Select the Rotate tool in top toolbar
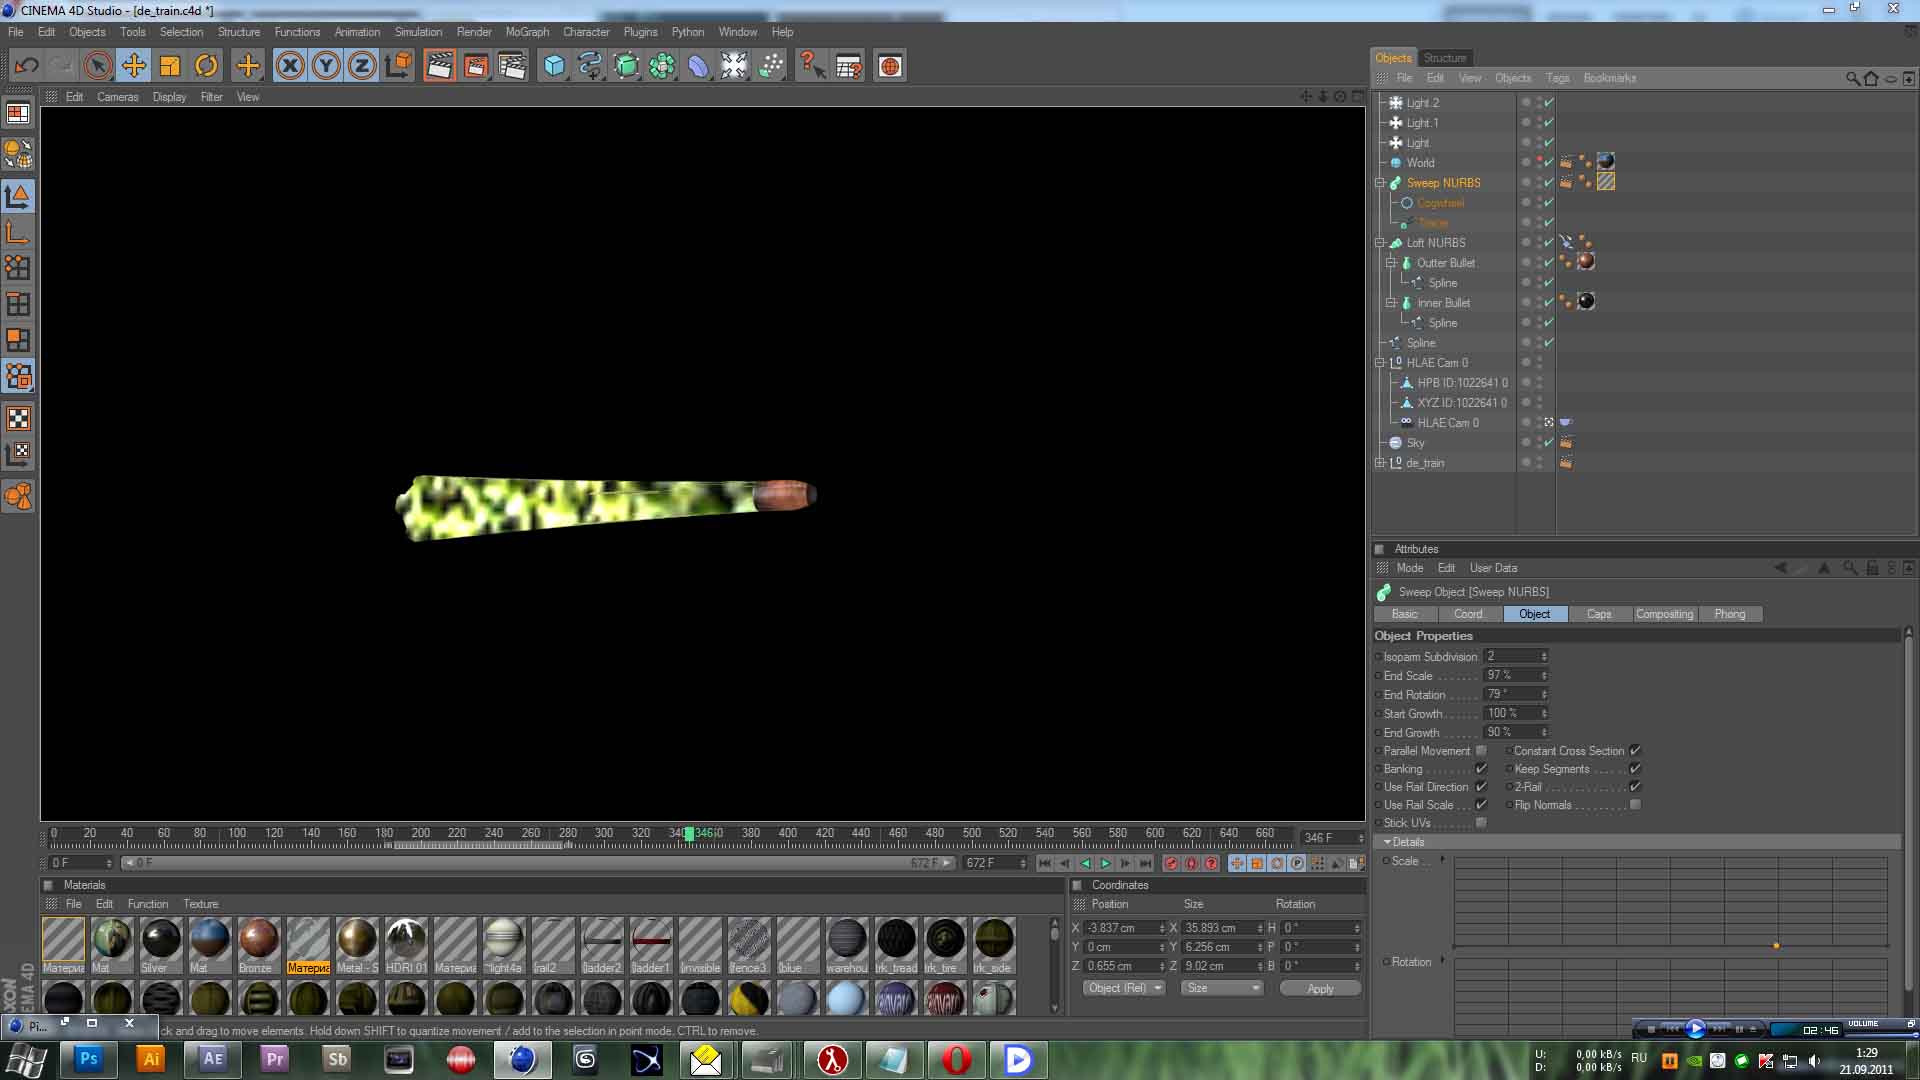The width and height of the screenshot is (1920, 1080). coord(206,66)
